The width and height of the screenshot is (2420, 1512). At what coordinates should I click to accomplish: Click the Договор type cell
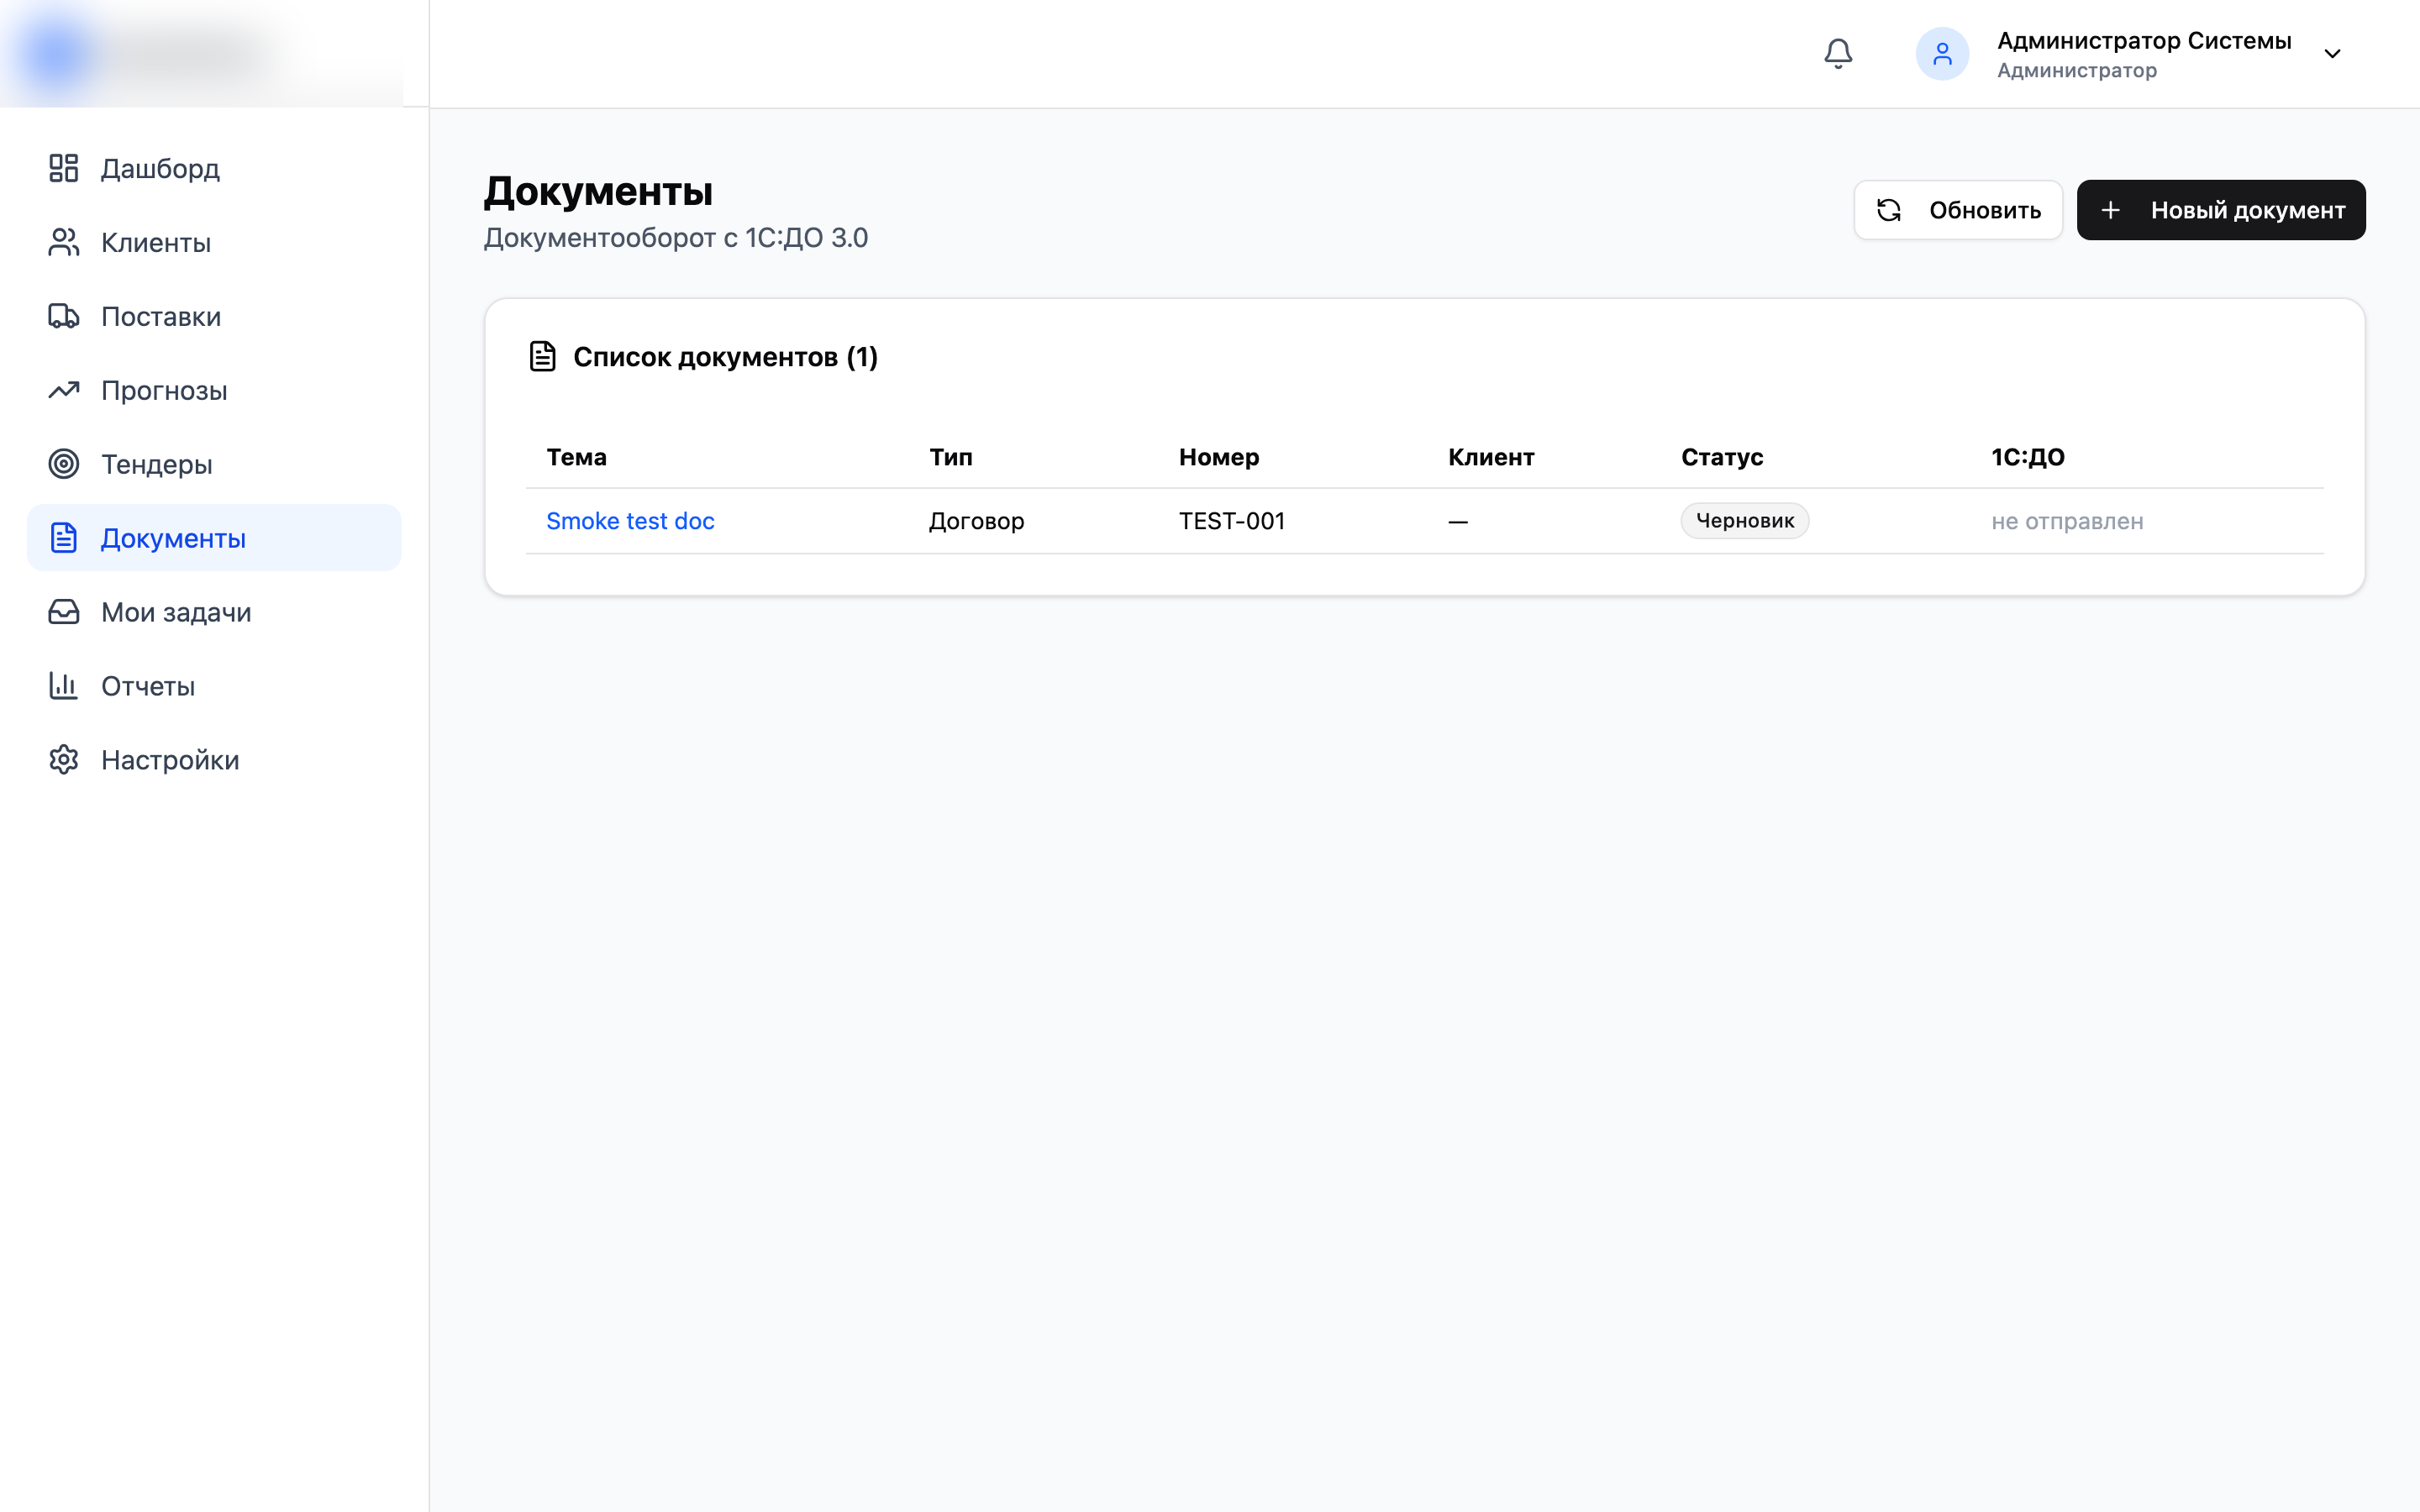[976, 521]
